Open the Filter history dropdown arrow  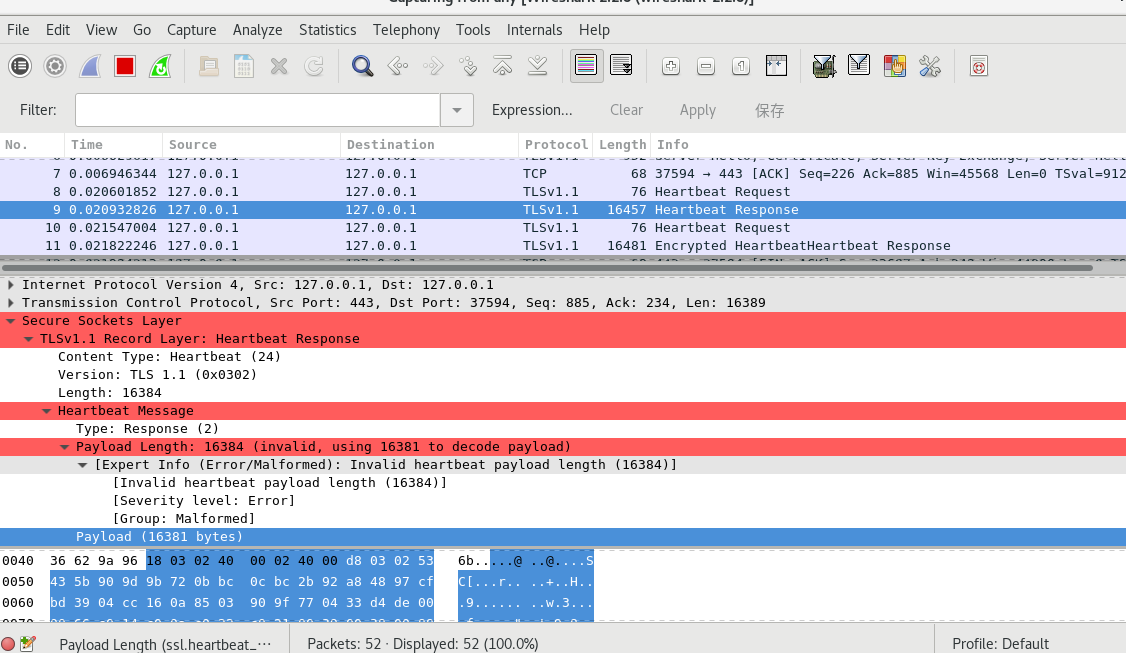[457, 110]
